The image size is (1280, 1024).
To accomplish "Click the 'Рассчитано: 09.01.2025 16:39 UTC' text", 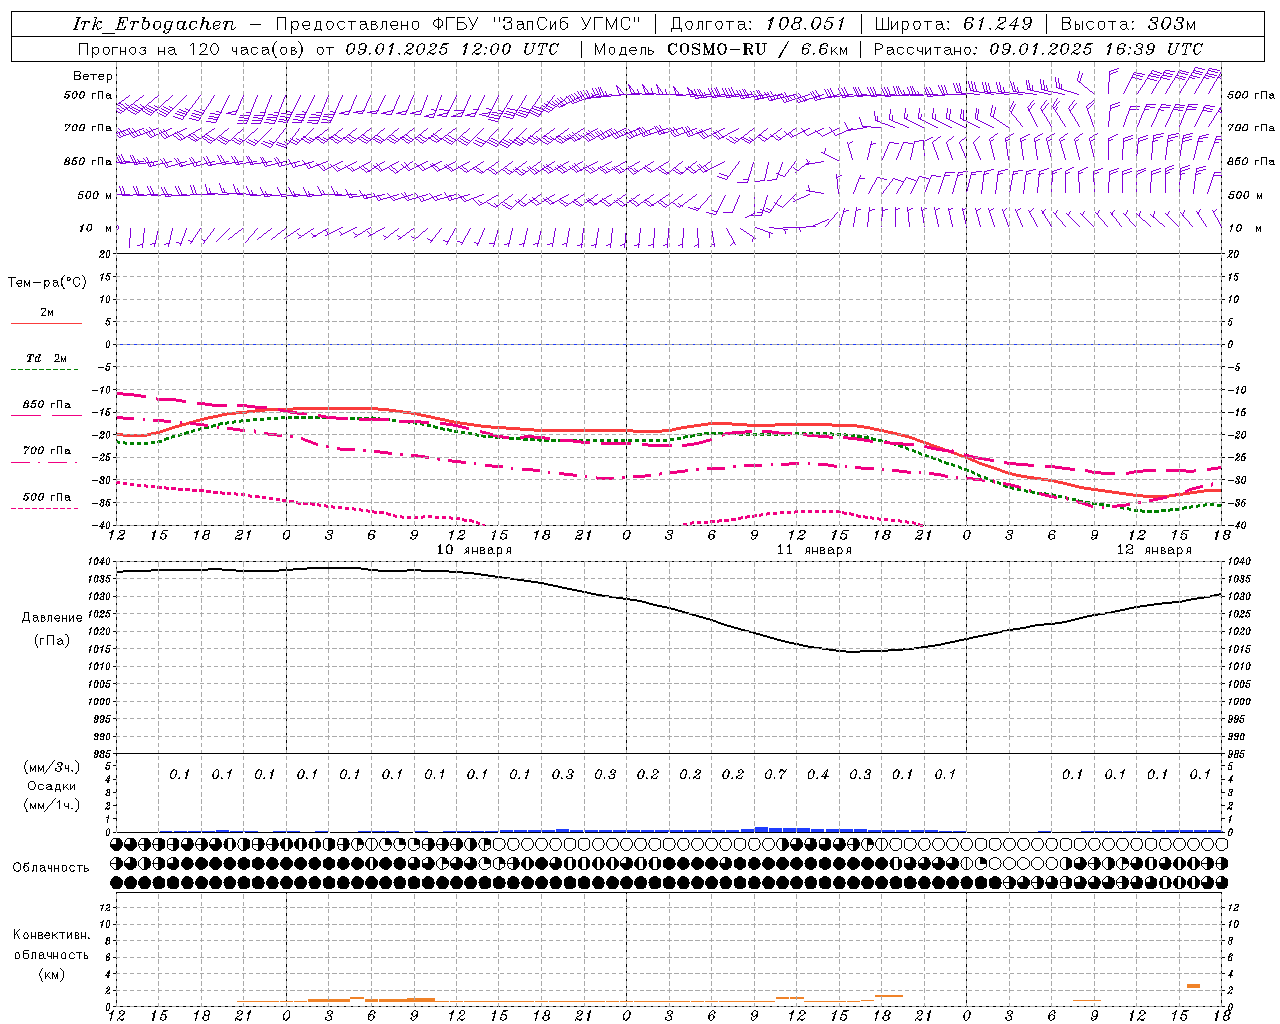I will click(x=1038, y=49).
